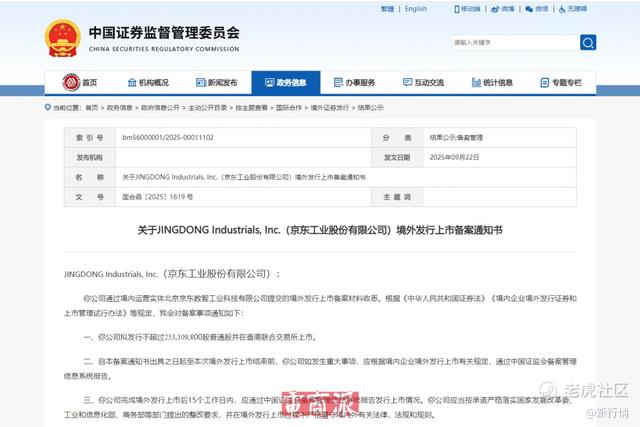The width and height of the screenshot is (640, 427).
Task: Go to 政府信息公开 in the breadcrumb
Action: [160, 108]
